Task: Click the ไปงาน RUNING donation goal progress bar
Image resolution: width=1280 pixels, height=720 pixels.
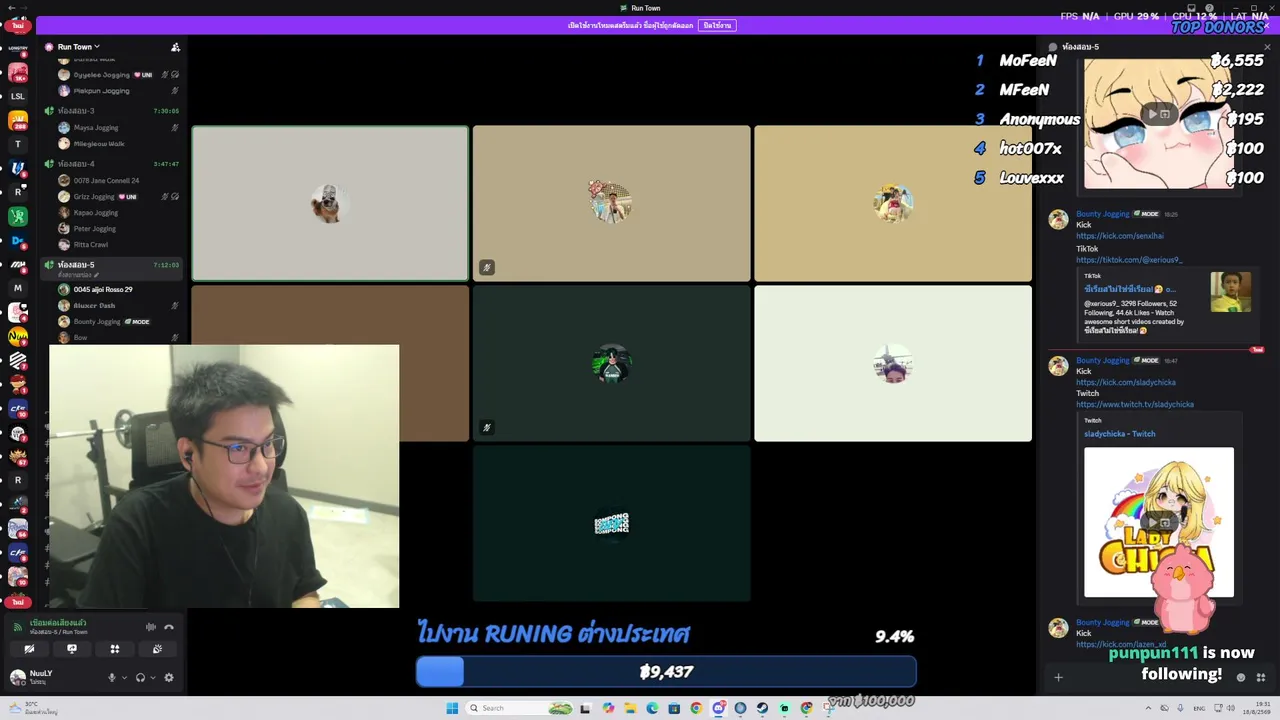Action: point(666,672)
